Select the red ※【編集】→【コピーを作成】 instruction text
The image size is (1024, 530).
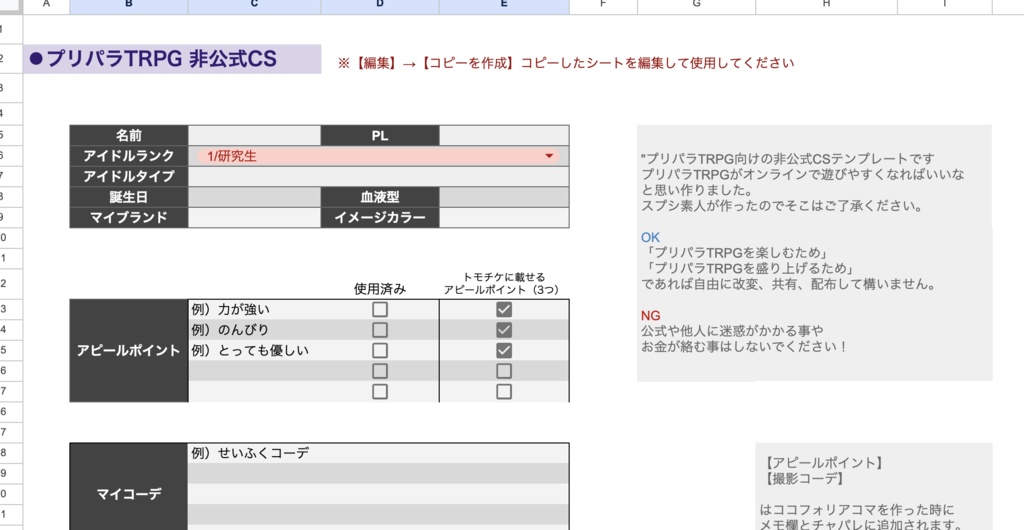tap(566, 63)
